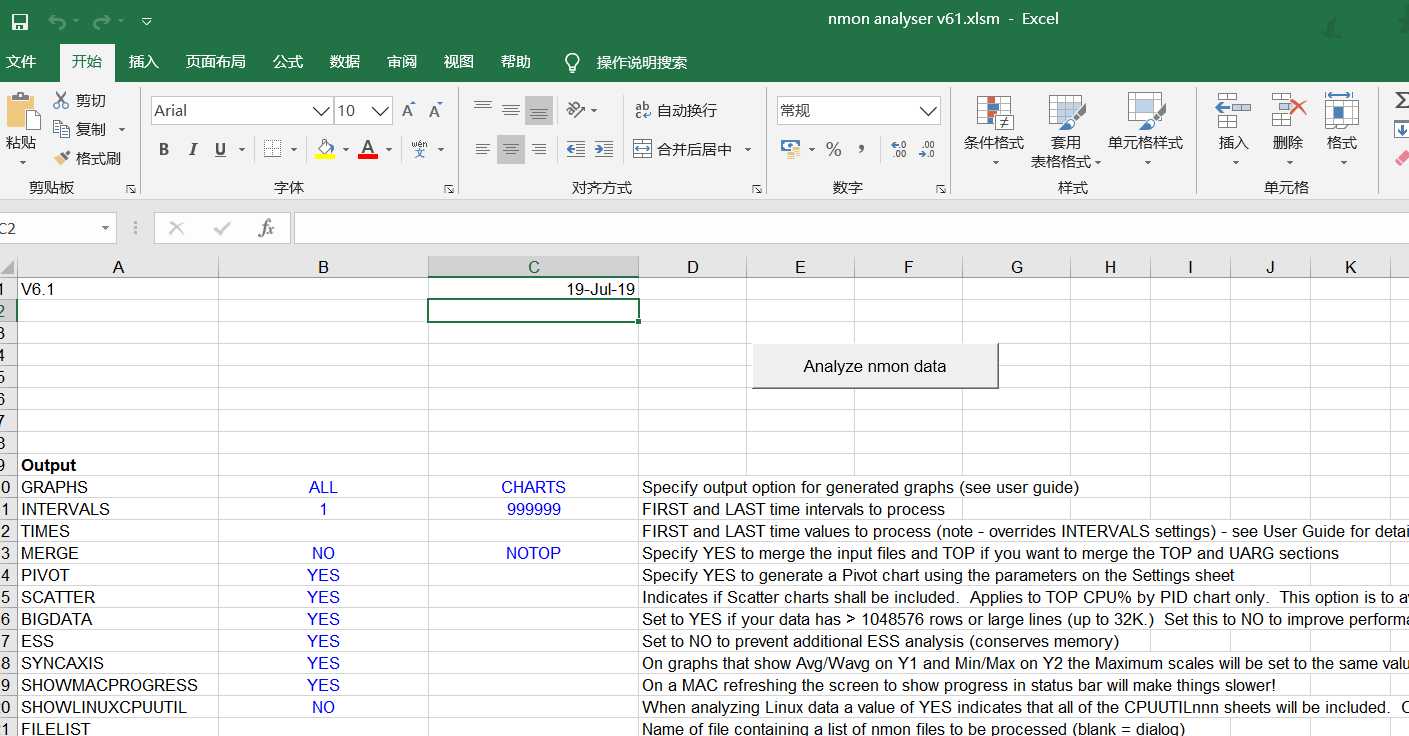Click Increase Font Size icon
Image resolution: width=1409 pixels, height=736 pixels.
[x=408, y=111]
